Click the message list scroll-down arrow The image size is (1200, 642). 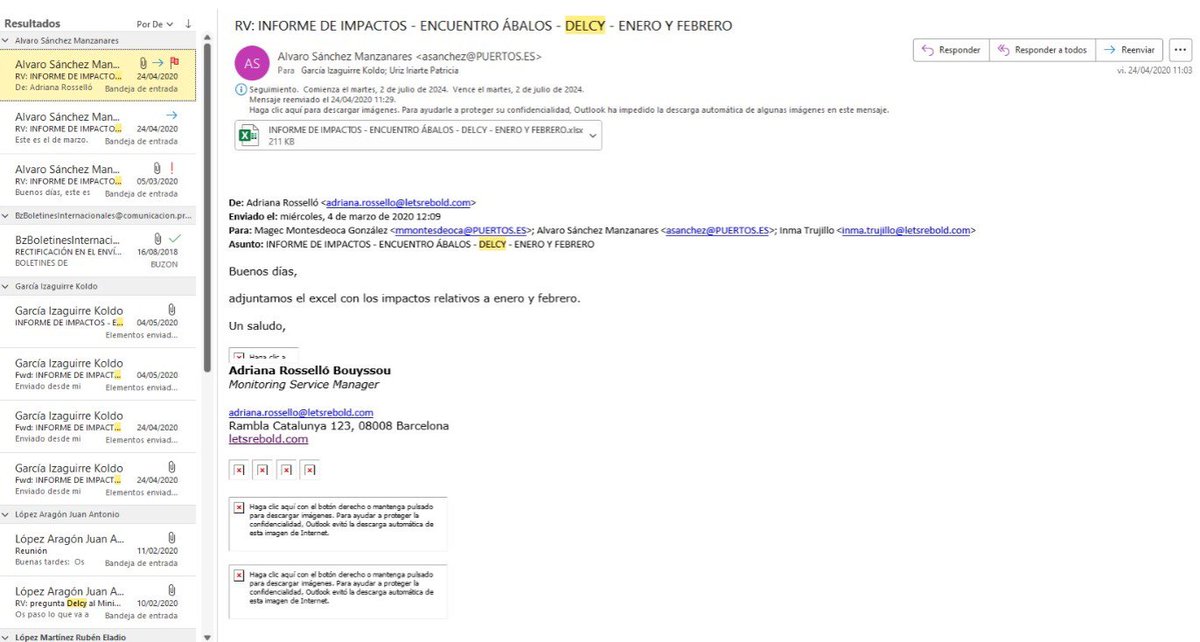(x=207, y=636)
